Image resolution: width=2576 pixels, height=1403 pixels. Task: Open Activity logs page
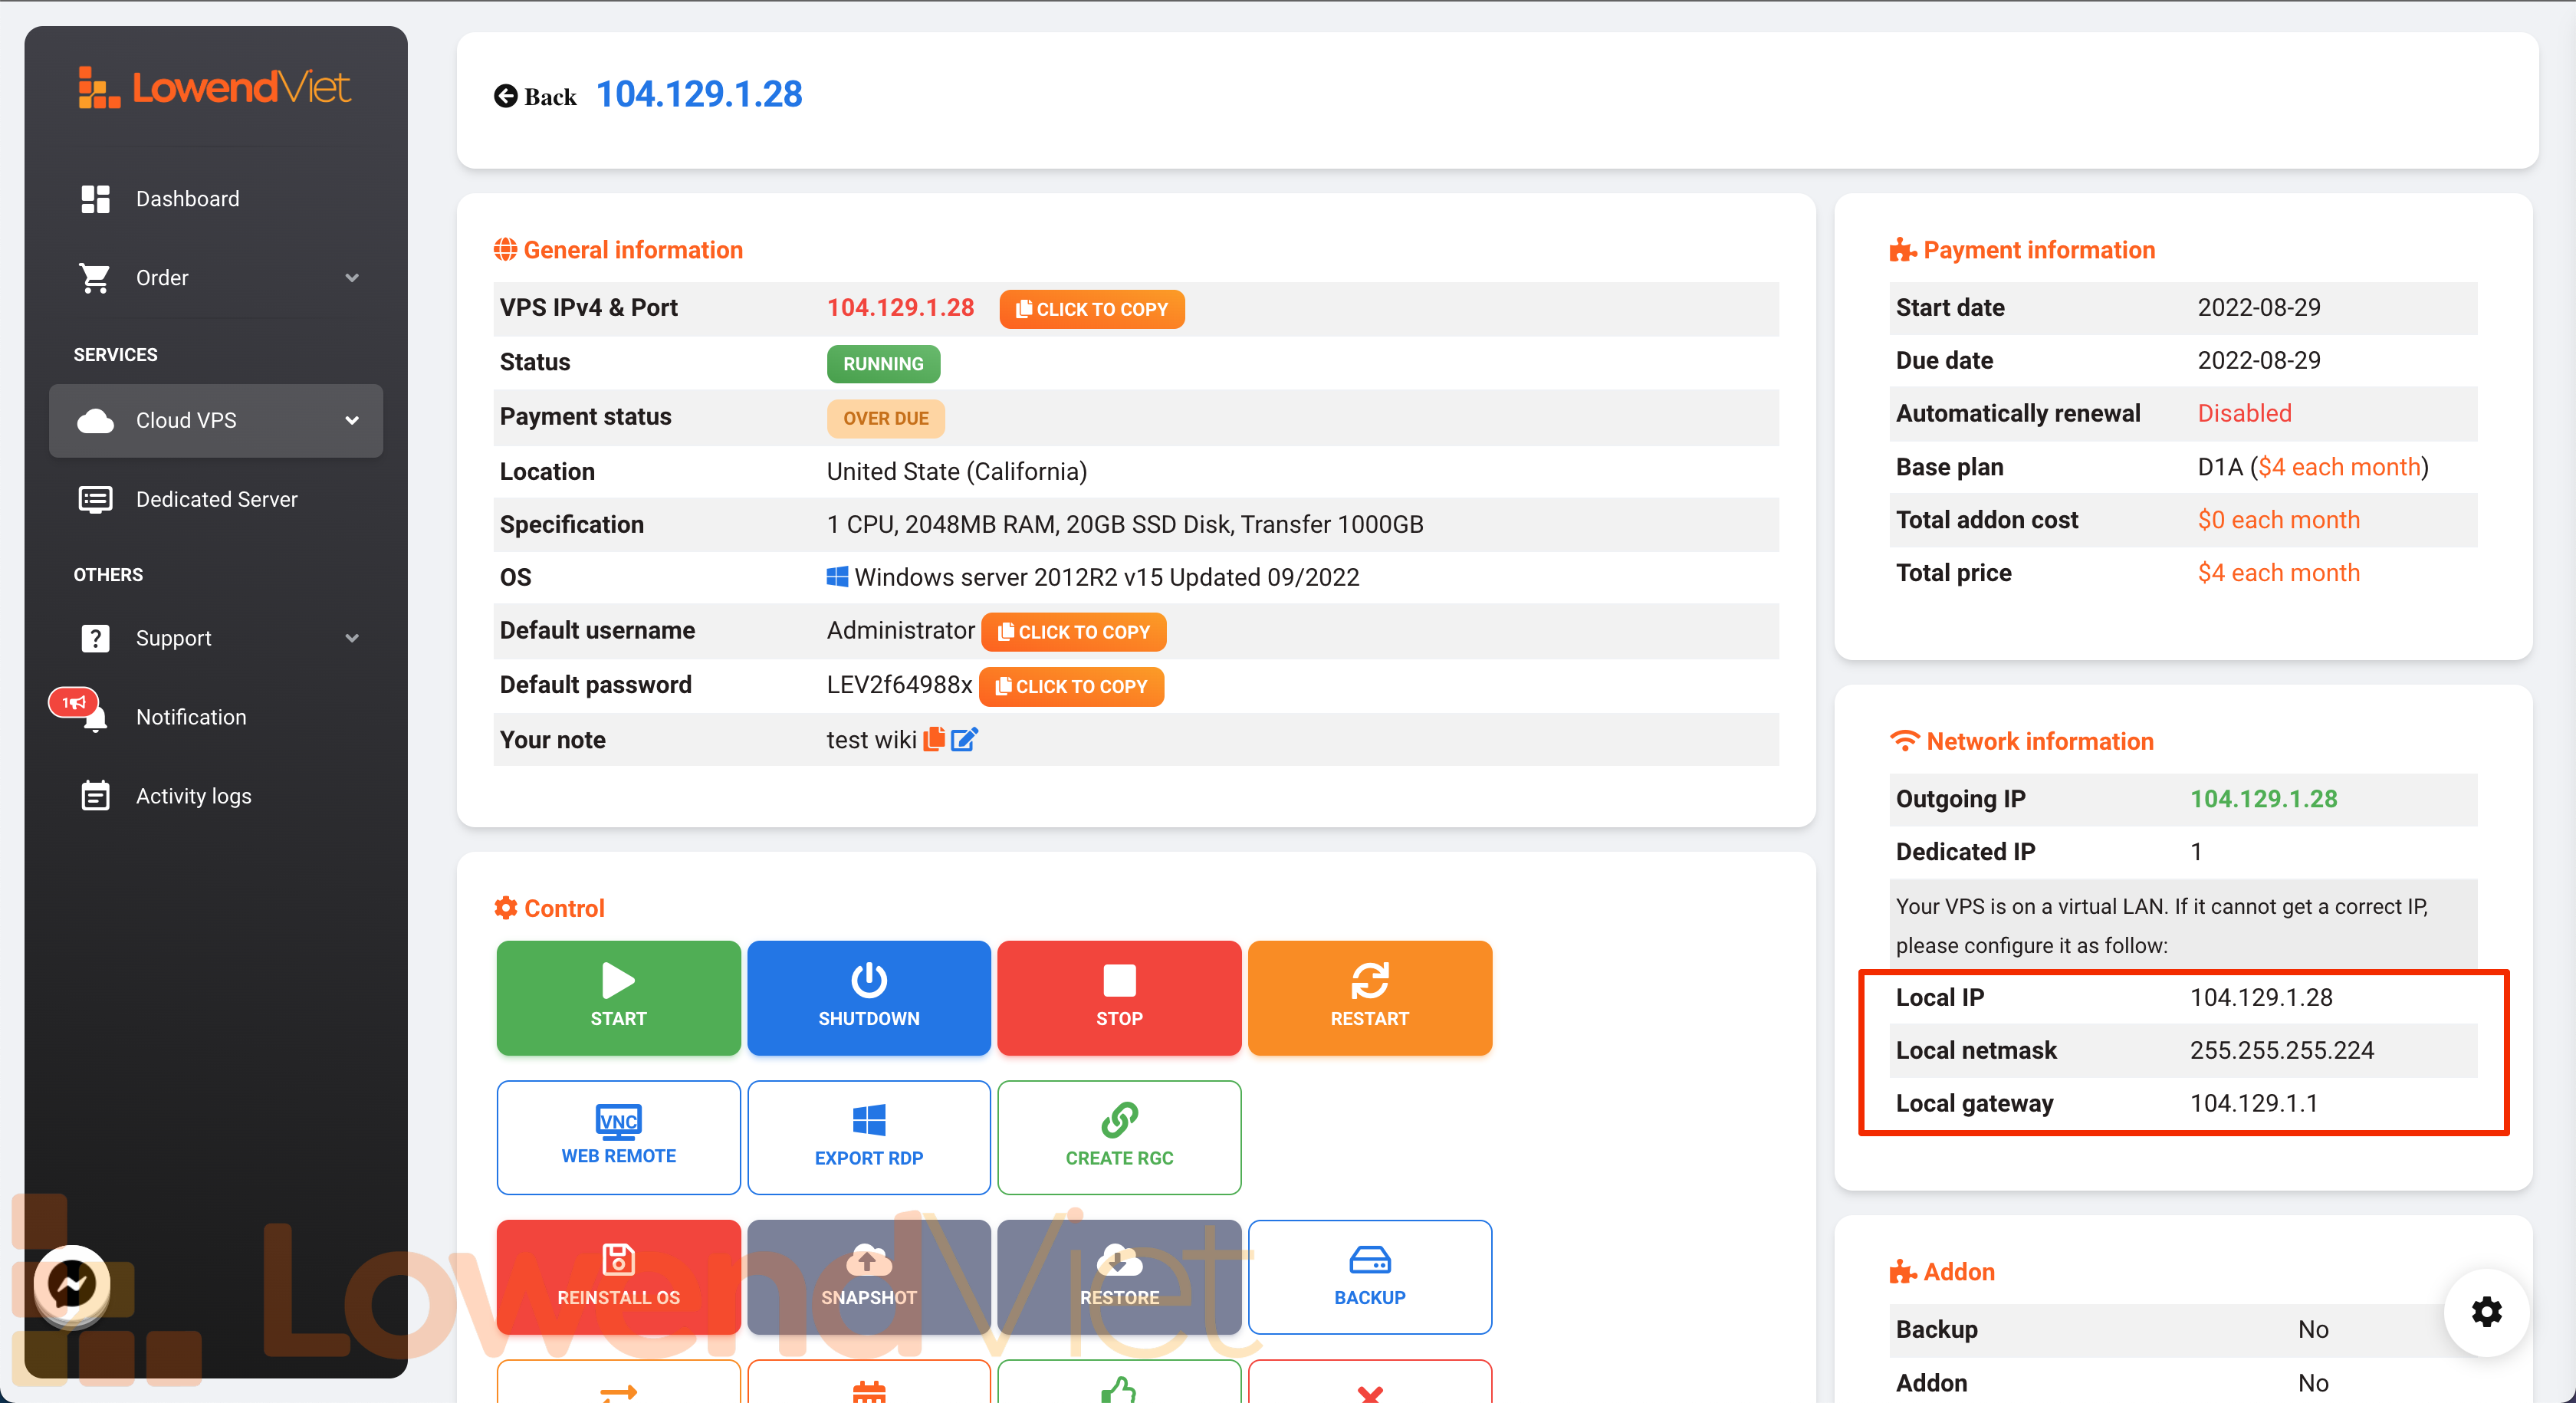193,795
